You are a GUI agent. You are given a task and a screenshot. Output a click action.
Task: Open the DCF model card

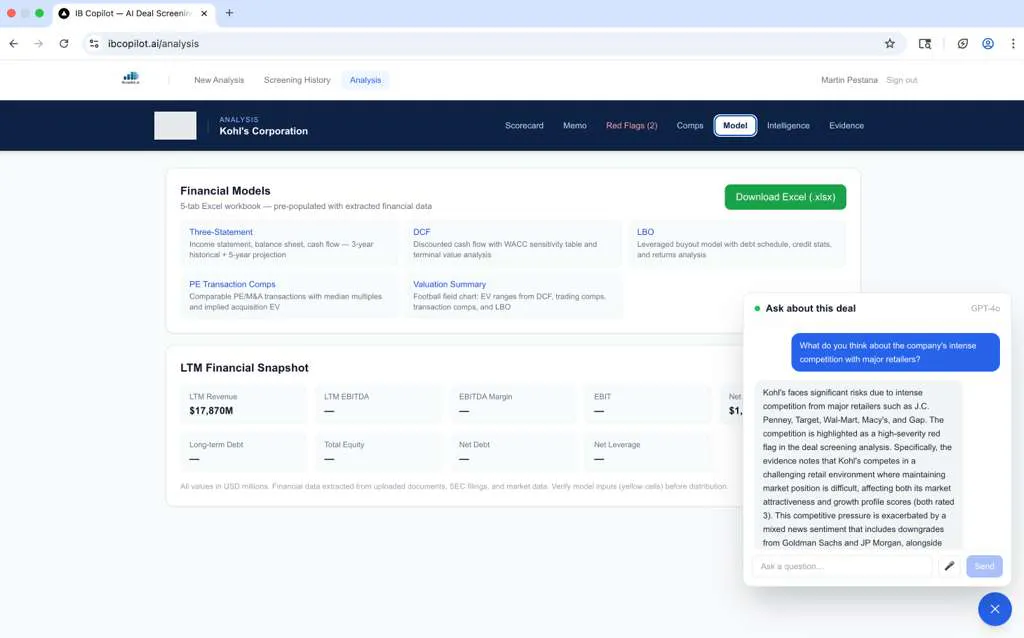(513, 243)
